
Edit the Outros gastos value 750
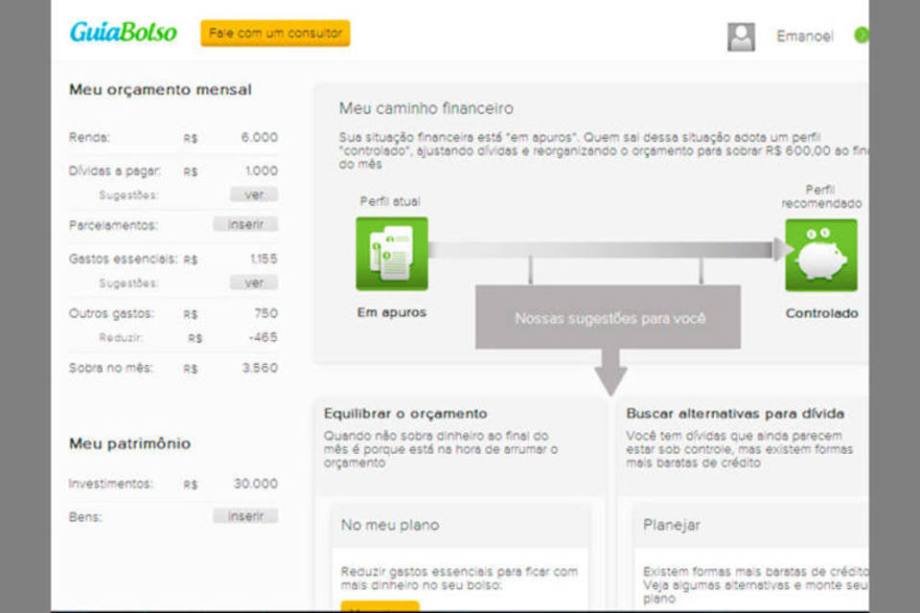click(x=266, y=313)
